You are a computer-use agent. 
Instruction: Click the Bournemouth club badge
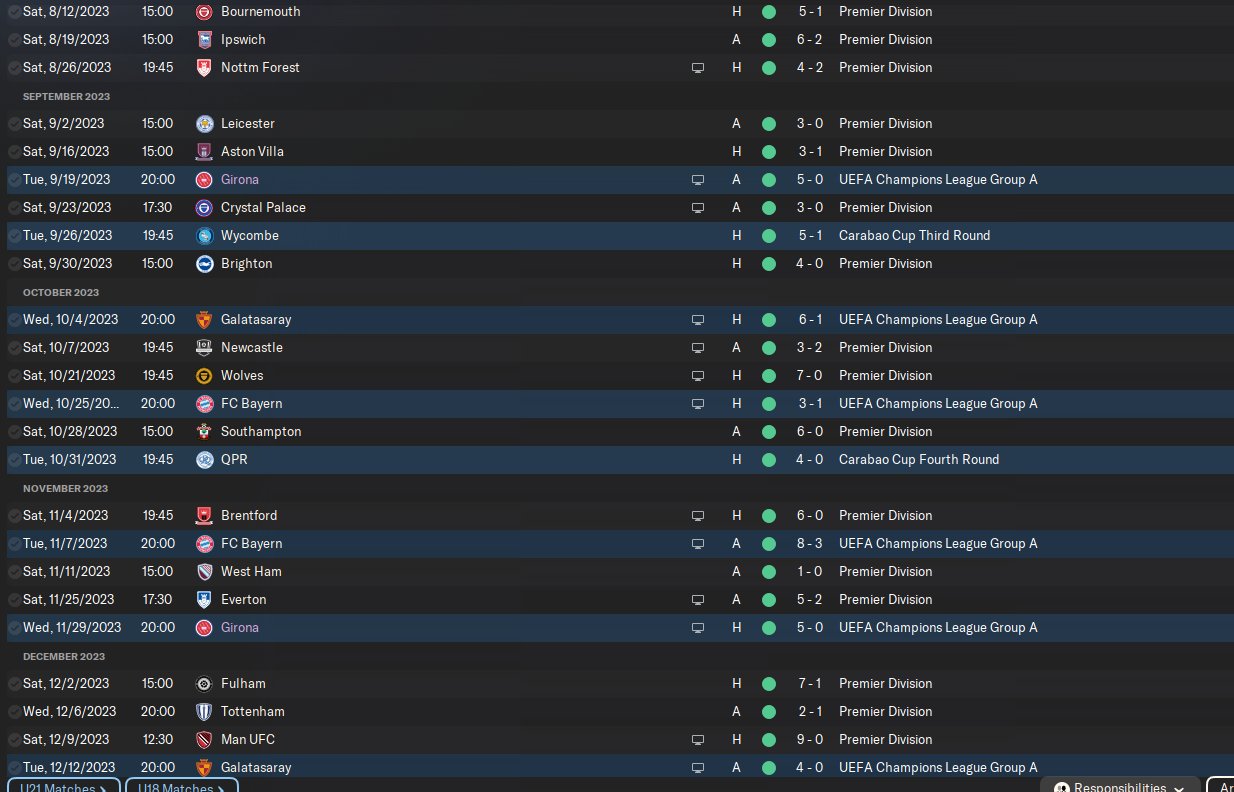[205, 12]
